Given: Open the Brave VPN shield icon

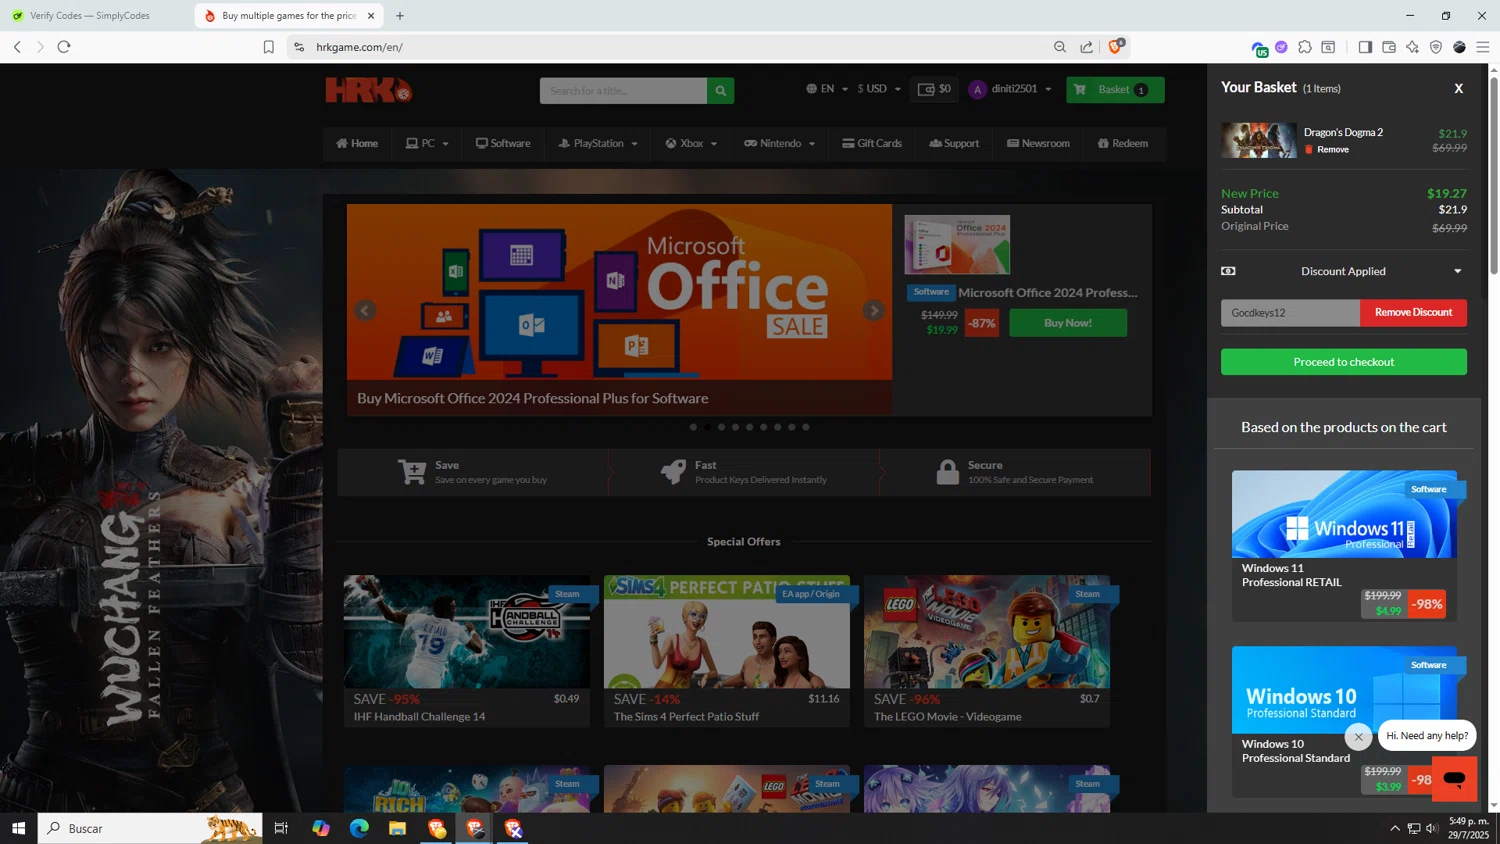Looking at the screenshot, I should tap(1436, 47).
